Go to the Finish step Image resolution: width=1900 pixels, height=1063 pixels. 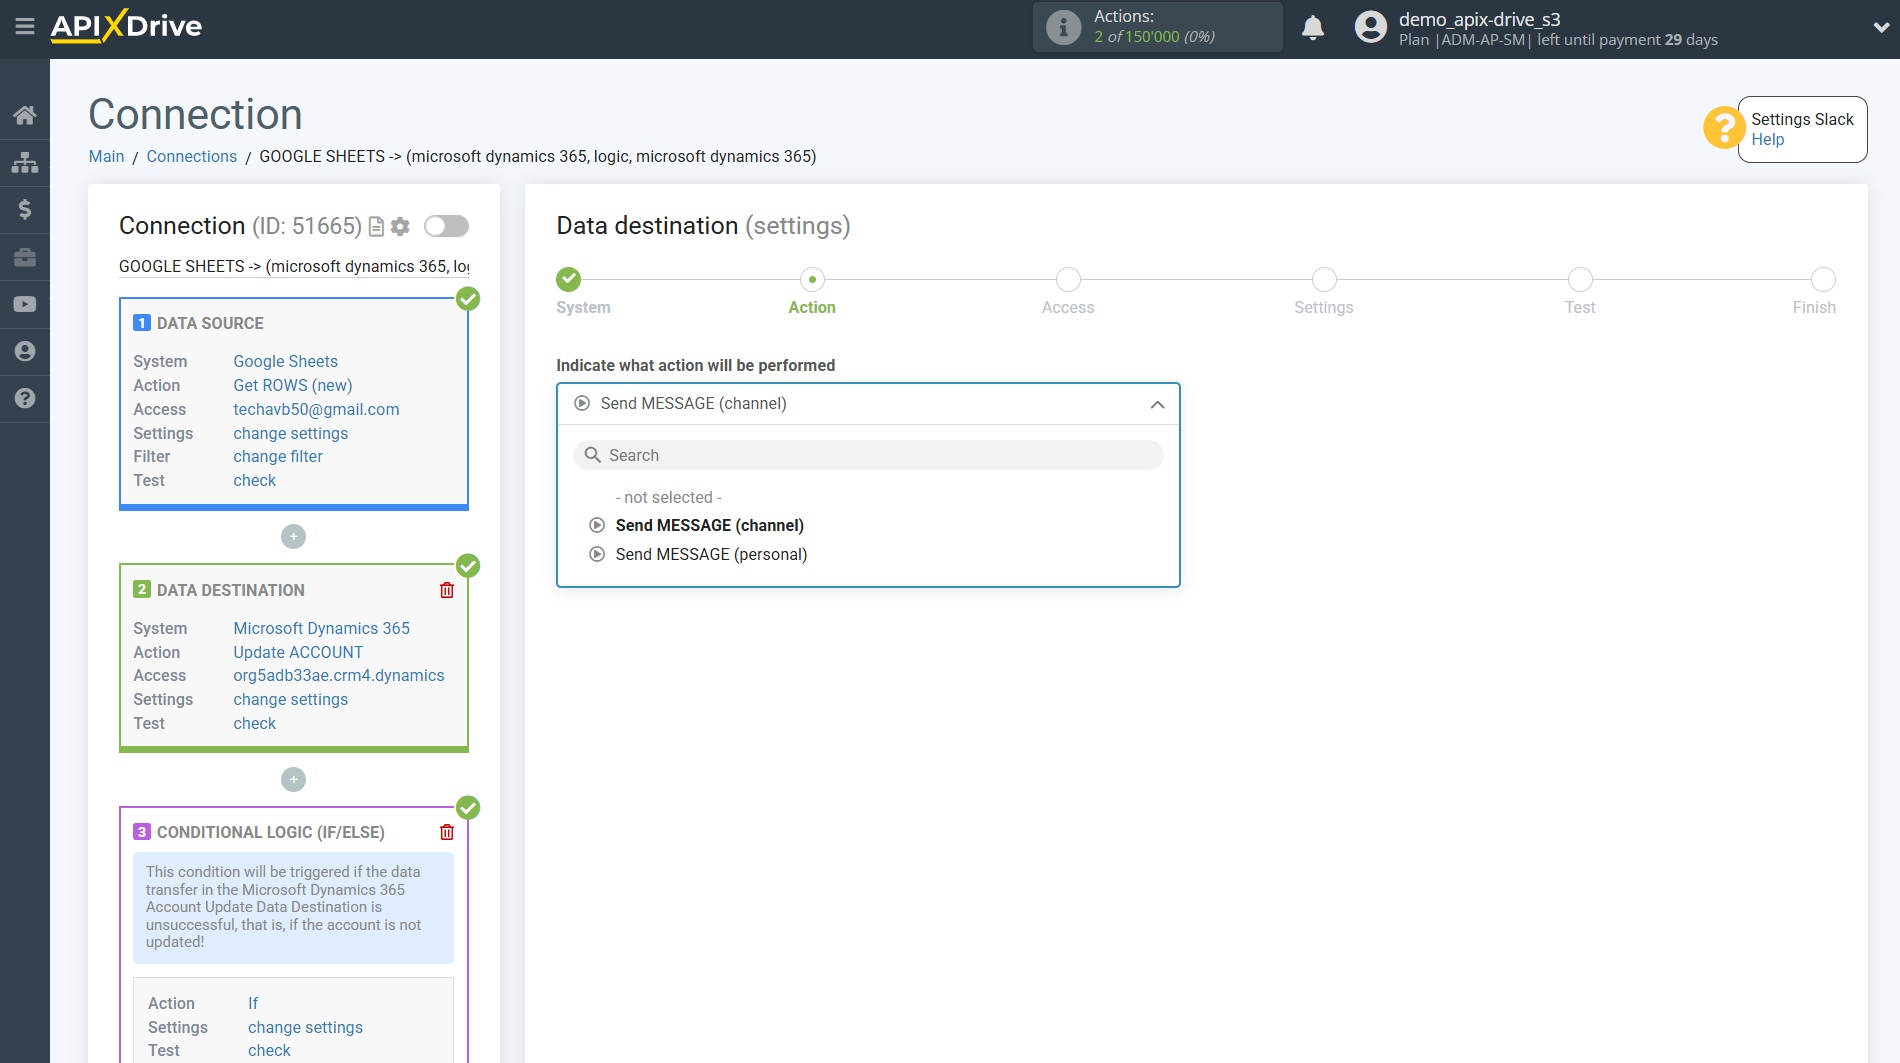pos(1823,279)
